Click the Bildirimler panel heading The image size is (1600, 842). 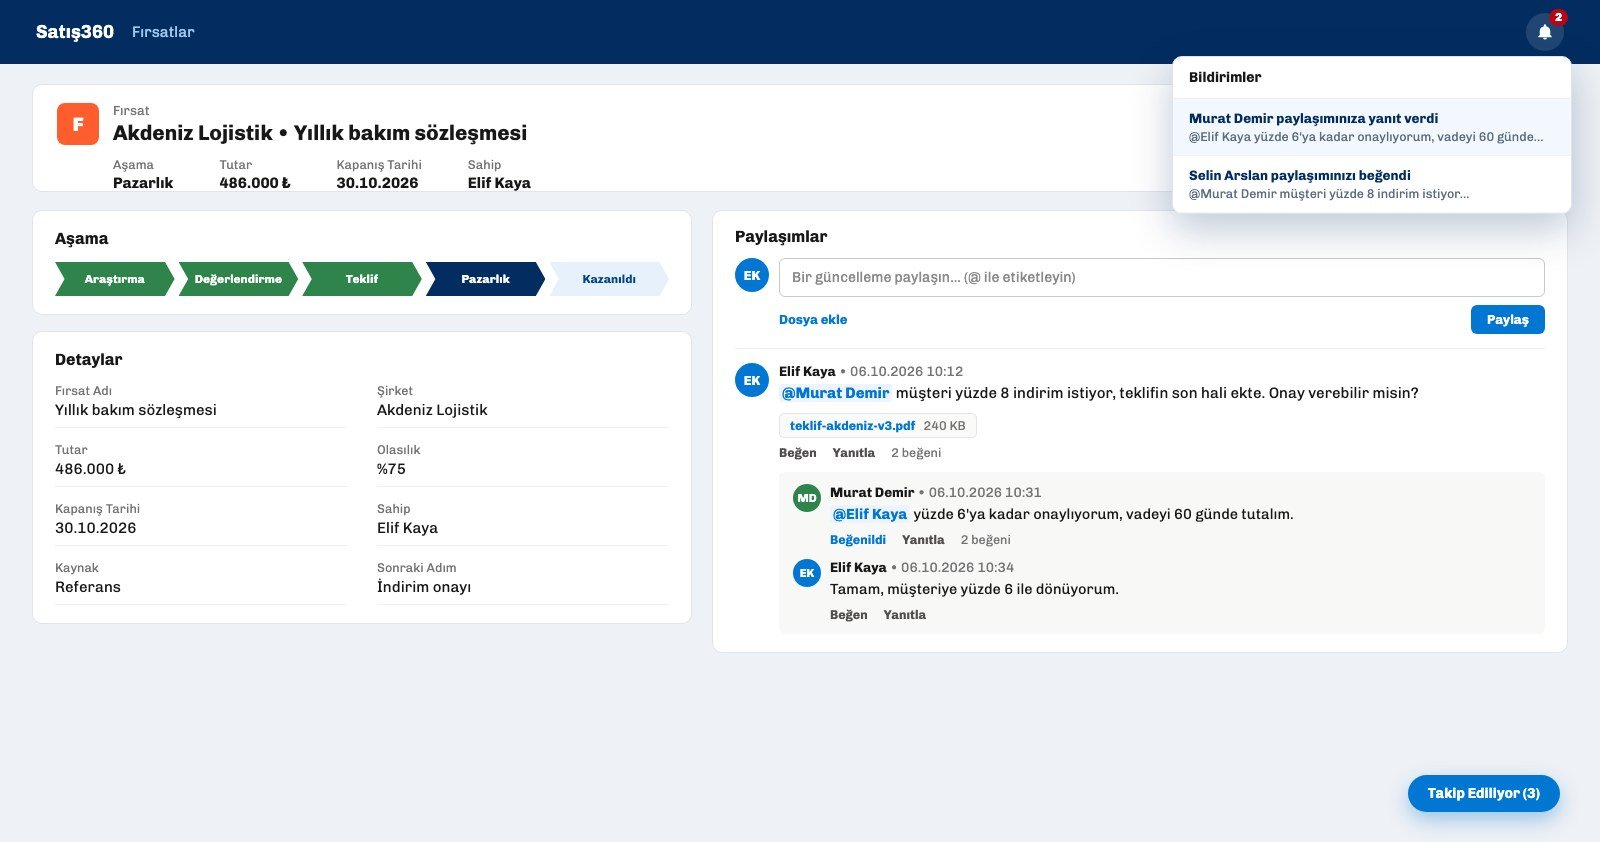coord(1225,77)
